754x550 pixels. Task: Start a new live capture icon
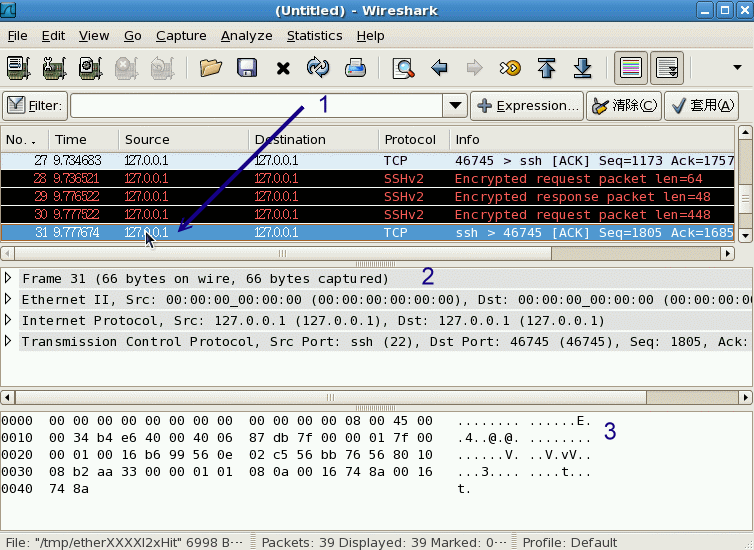tap(90, 68)
